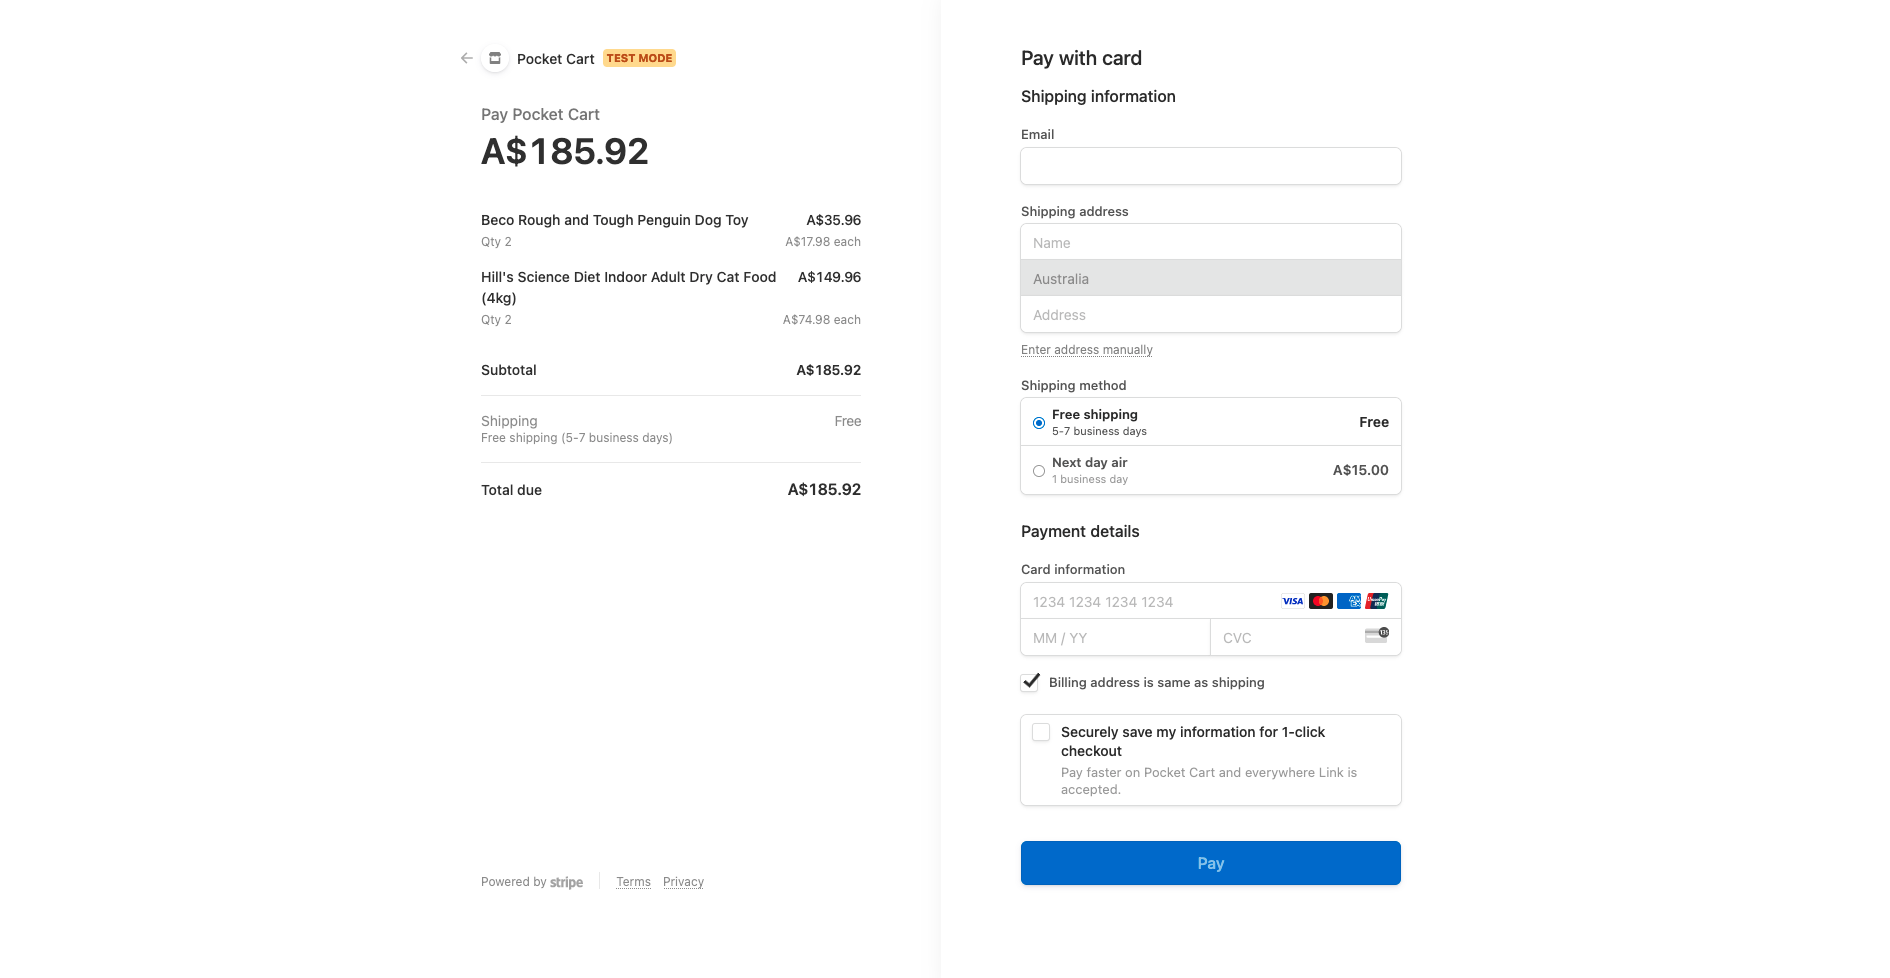This screenshot has width=1890, height=978.
Task: Click the Pocket Cart merchant name
Action: (555, 59)
